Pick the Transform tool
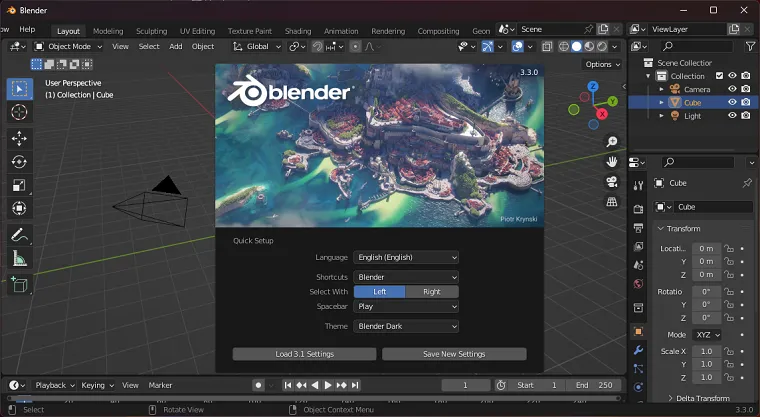The width and height of the screenshot is (760, 417). click(x=19, y=208)
